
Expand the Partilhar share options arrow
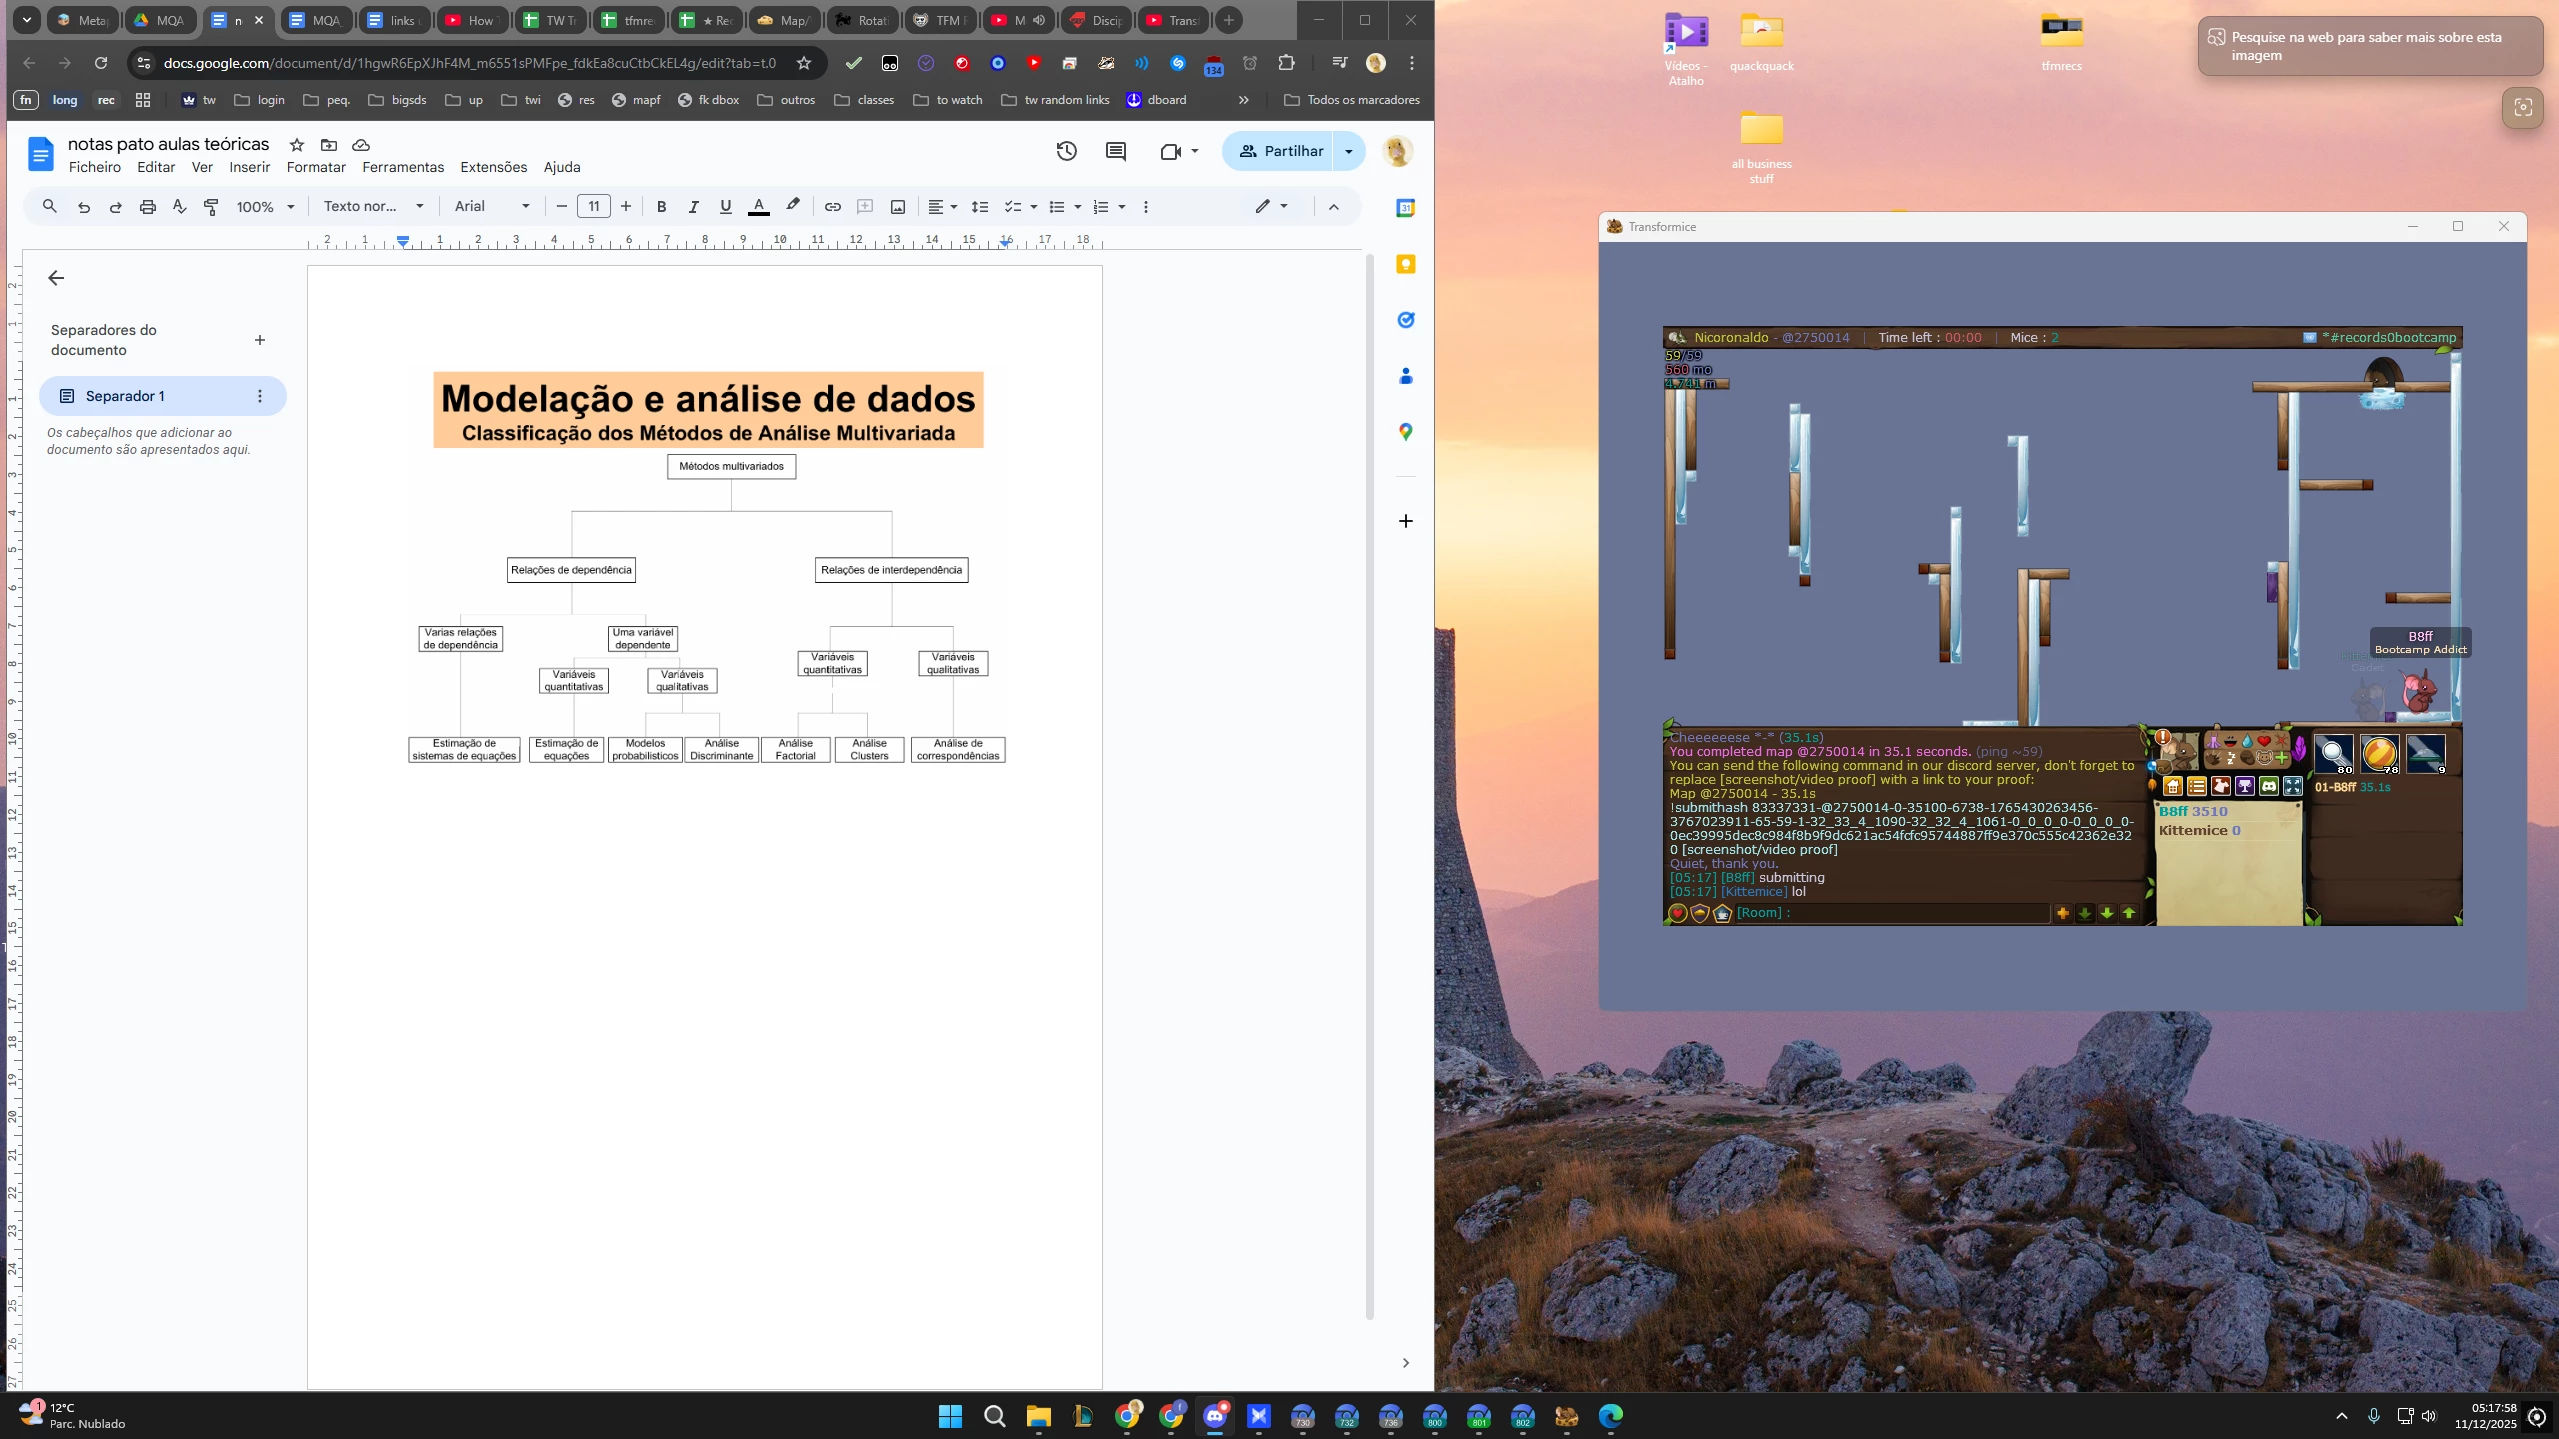tap(1349, 151)
